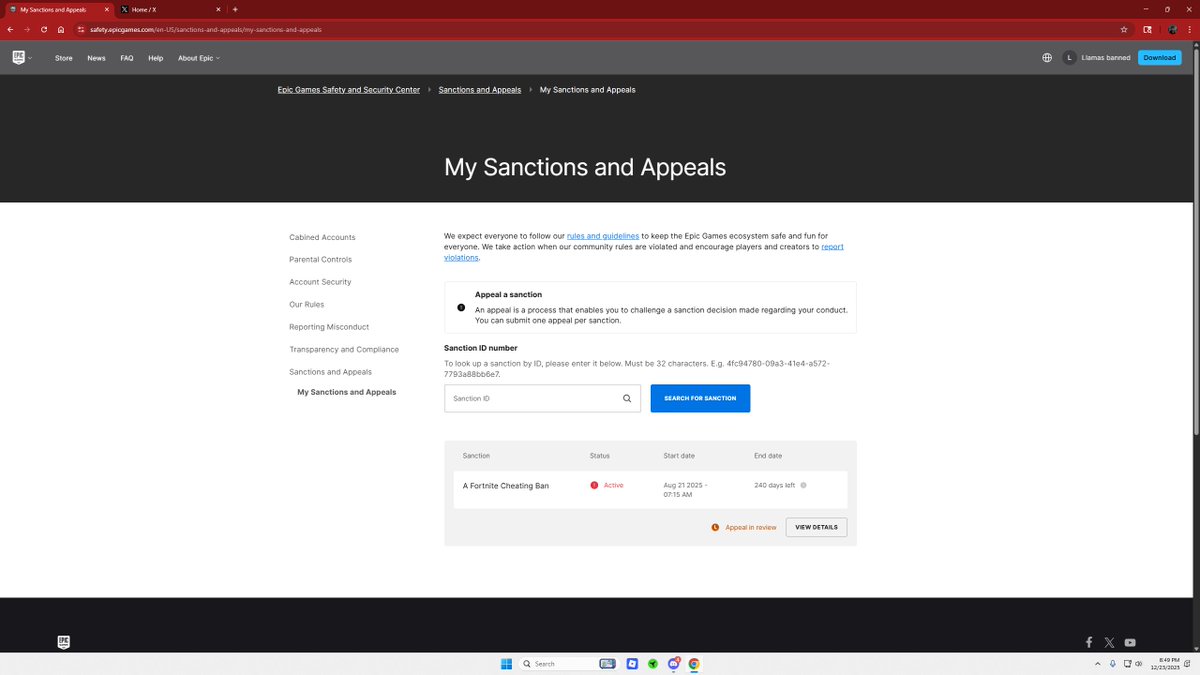This screenshot has height=675, width=1200.
Task: Open Discord from the taskbar
Action: (x=673, y=664)
